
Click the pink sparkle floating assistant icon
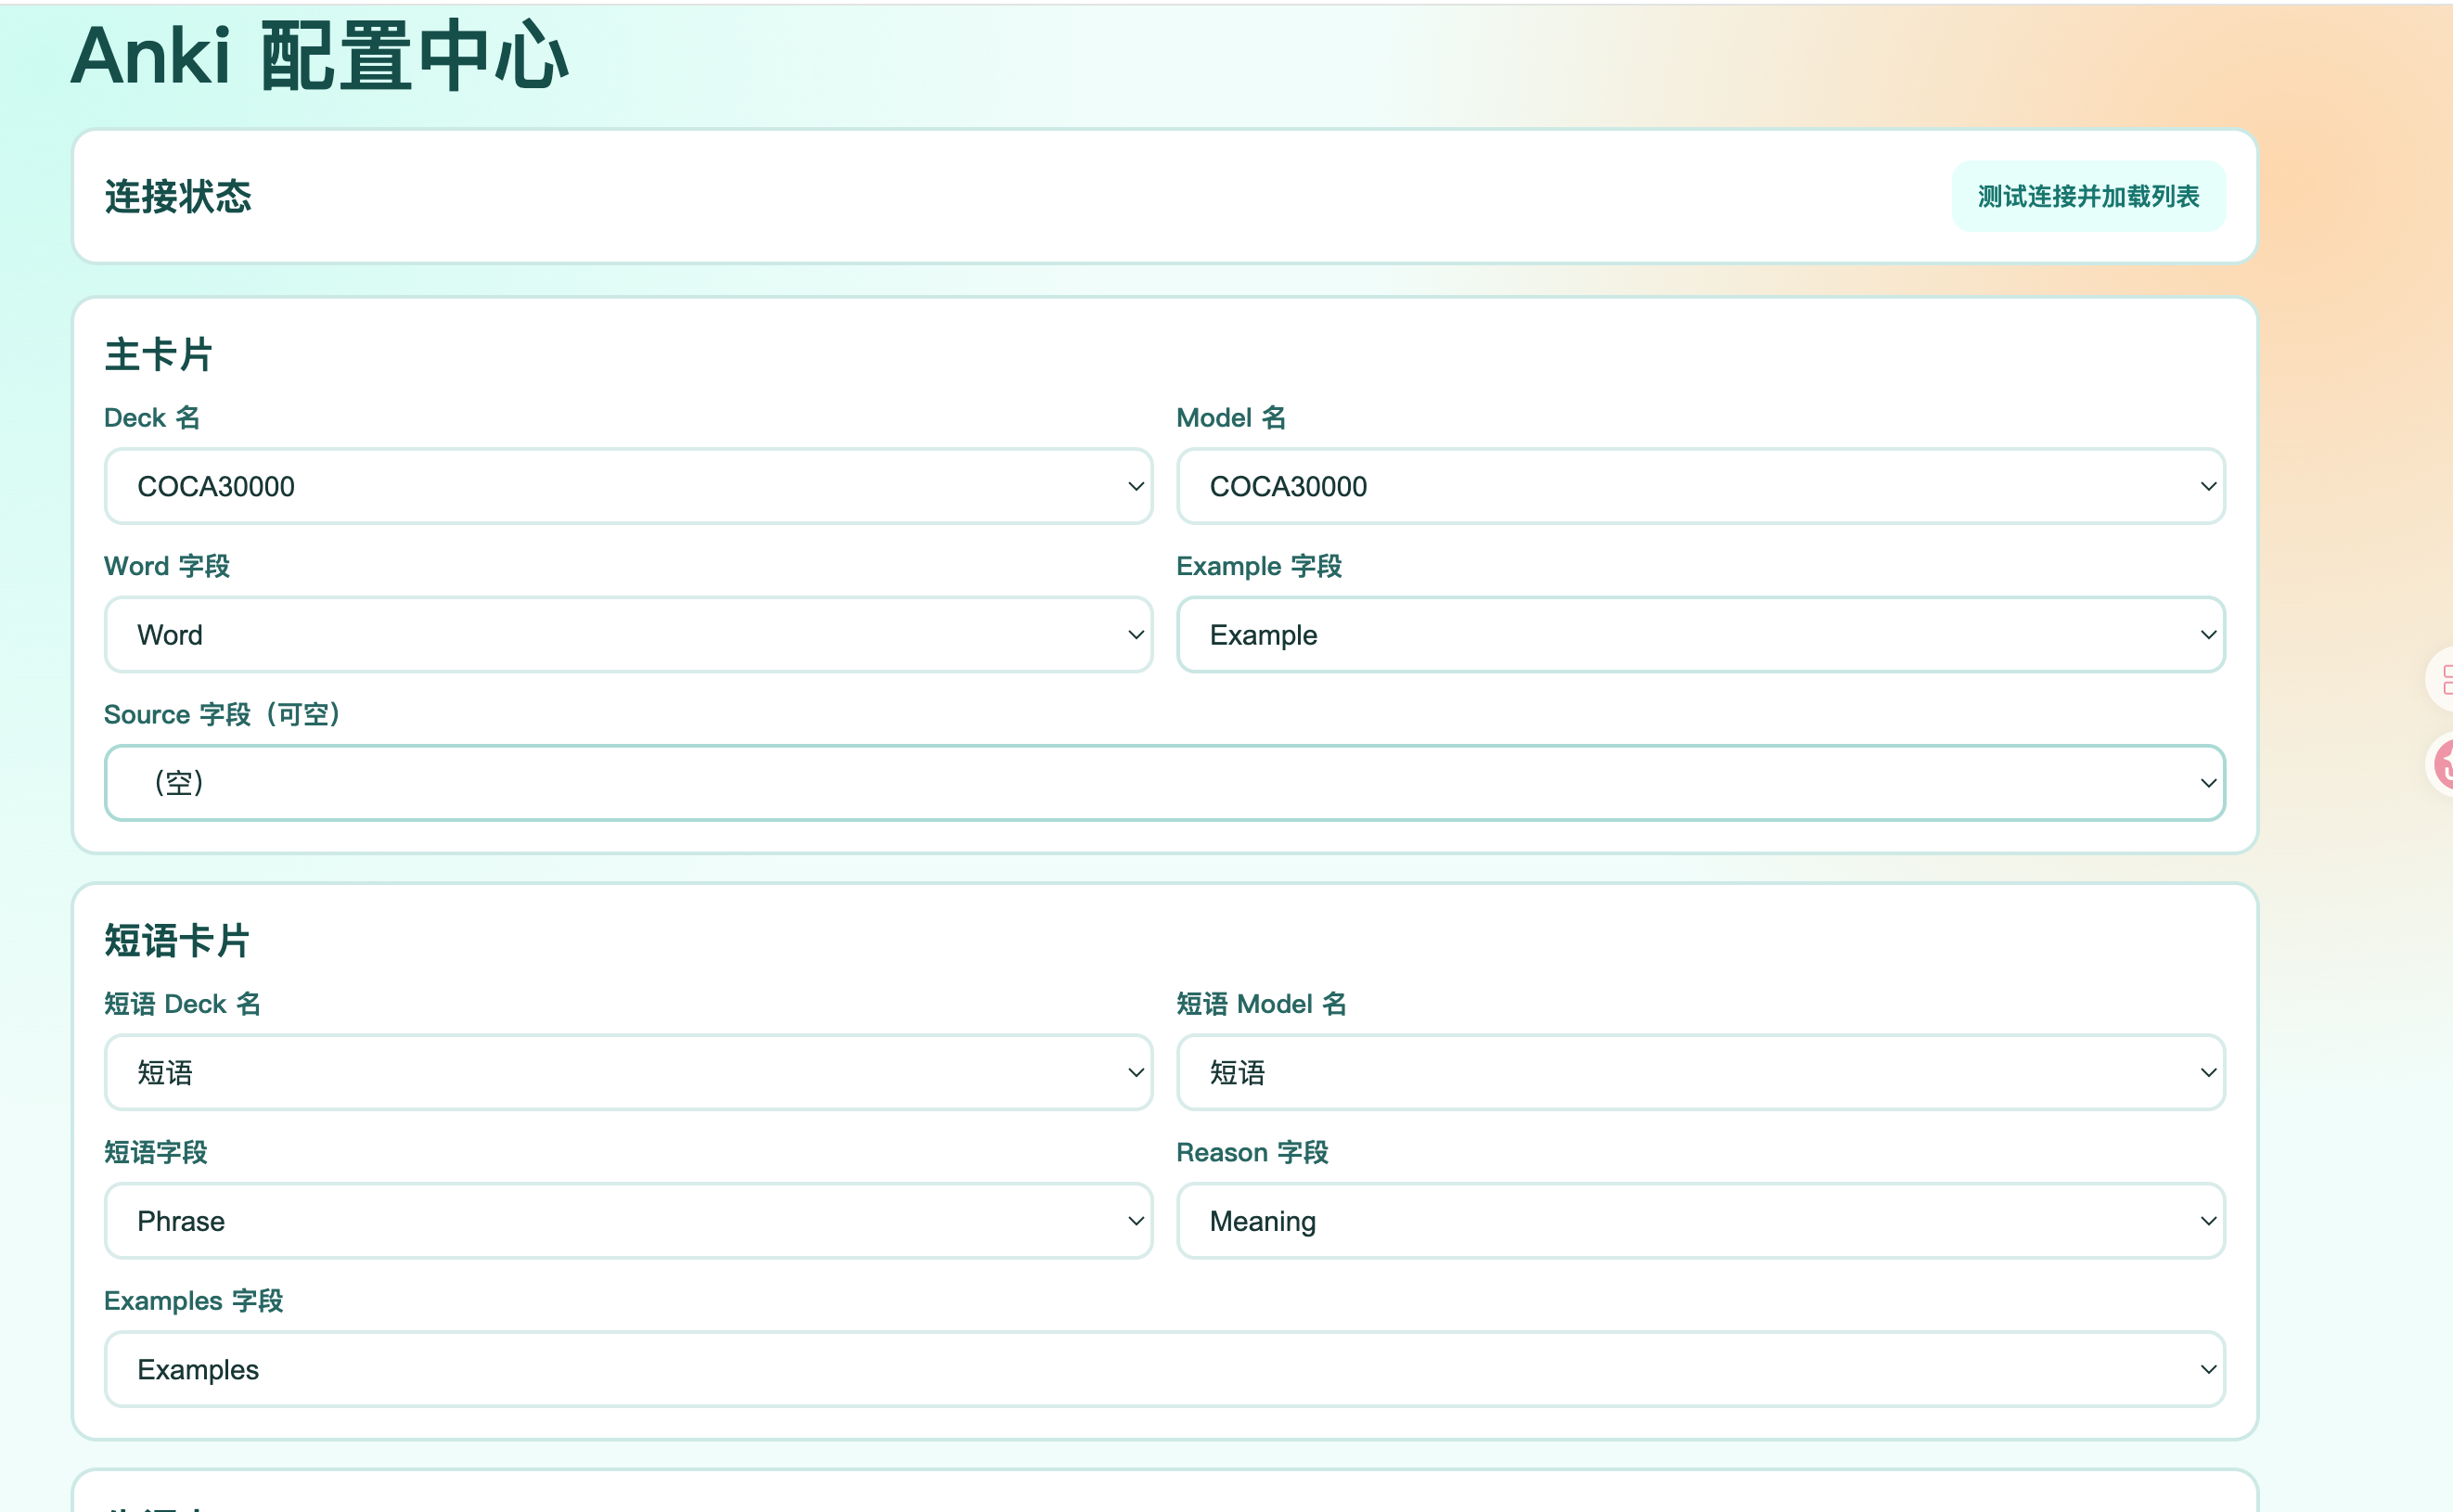click(x=2442, y=764)
